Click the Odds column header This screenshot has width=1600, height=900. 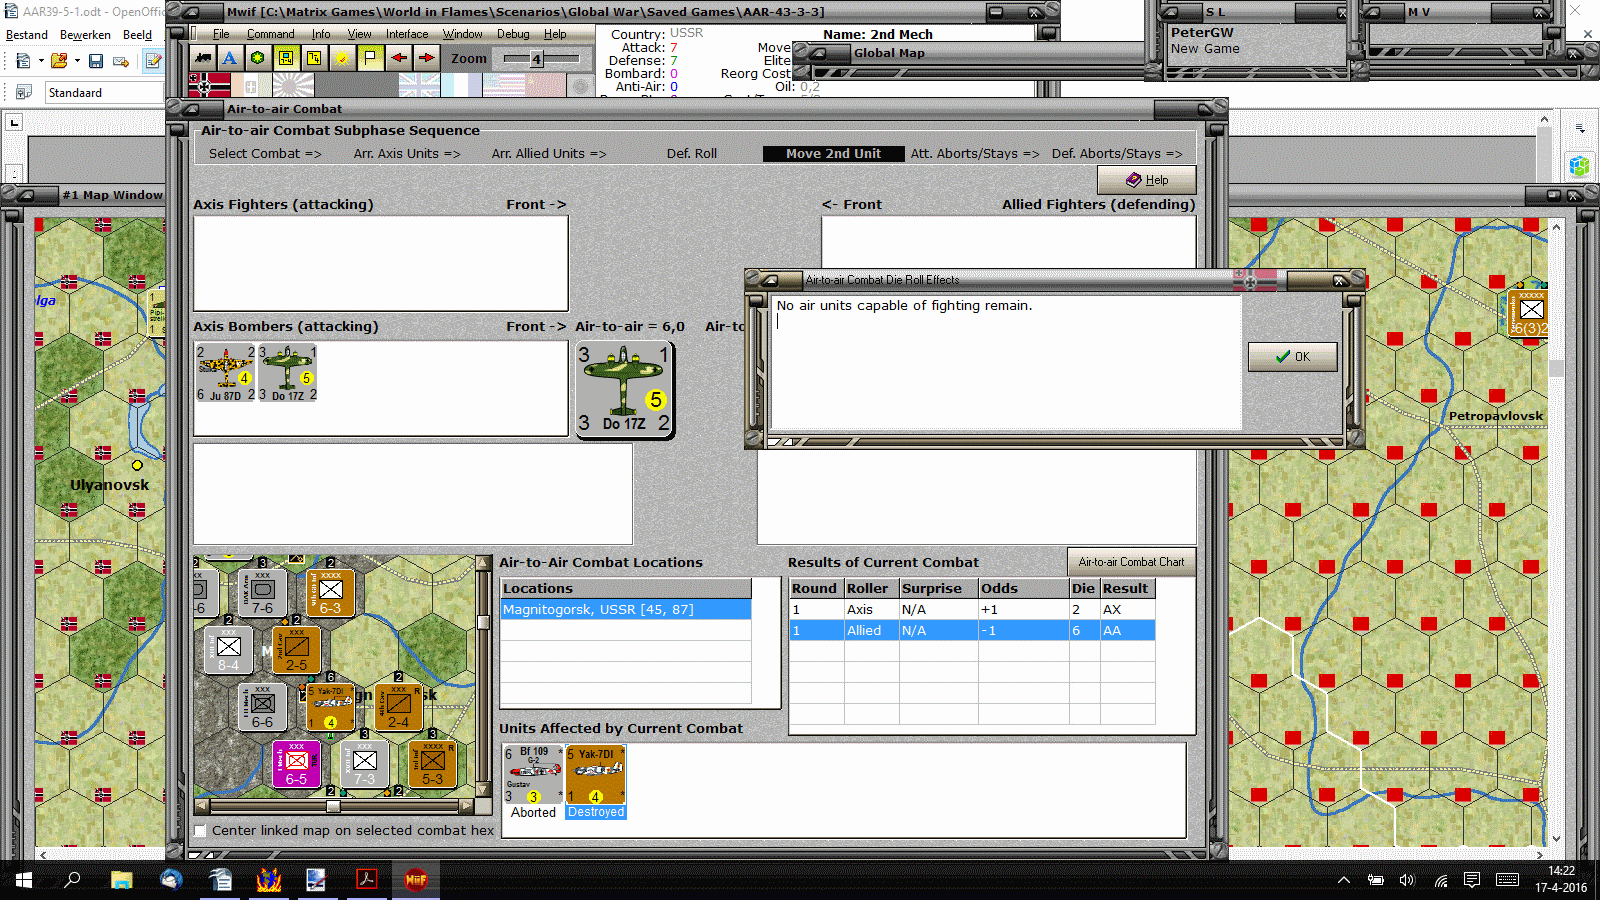pyautogui.click(x=1023, y=589)
